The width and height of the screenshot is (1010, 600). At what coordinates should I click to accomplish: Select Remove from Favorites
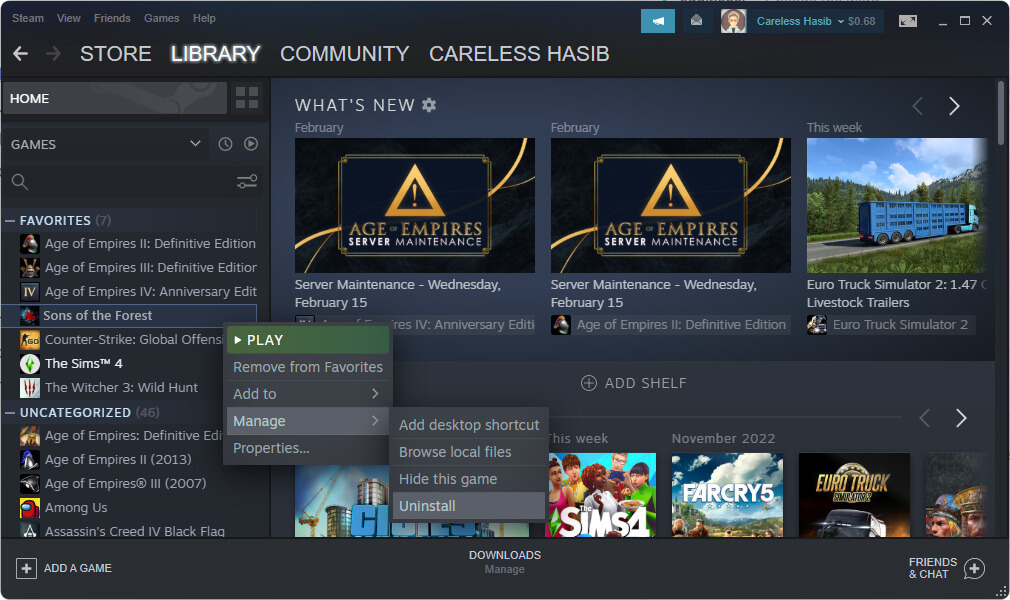coord(308,367)
